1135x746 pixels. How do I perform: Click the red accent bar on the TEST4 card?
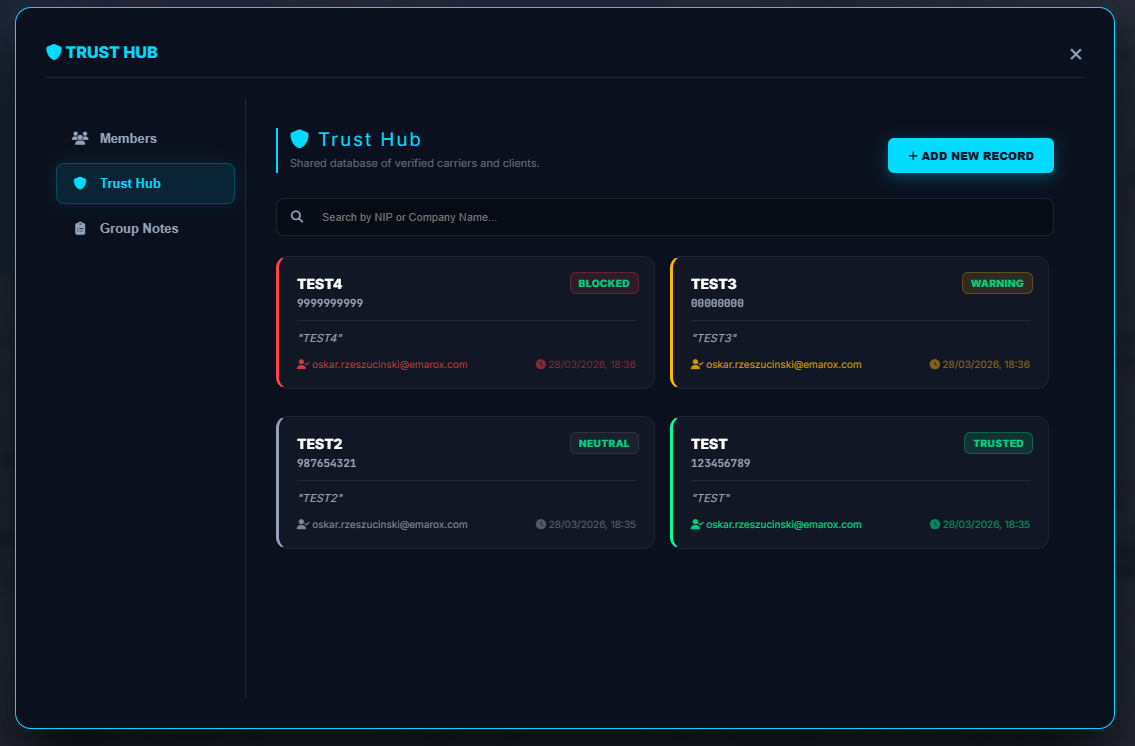pos(279,322)
